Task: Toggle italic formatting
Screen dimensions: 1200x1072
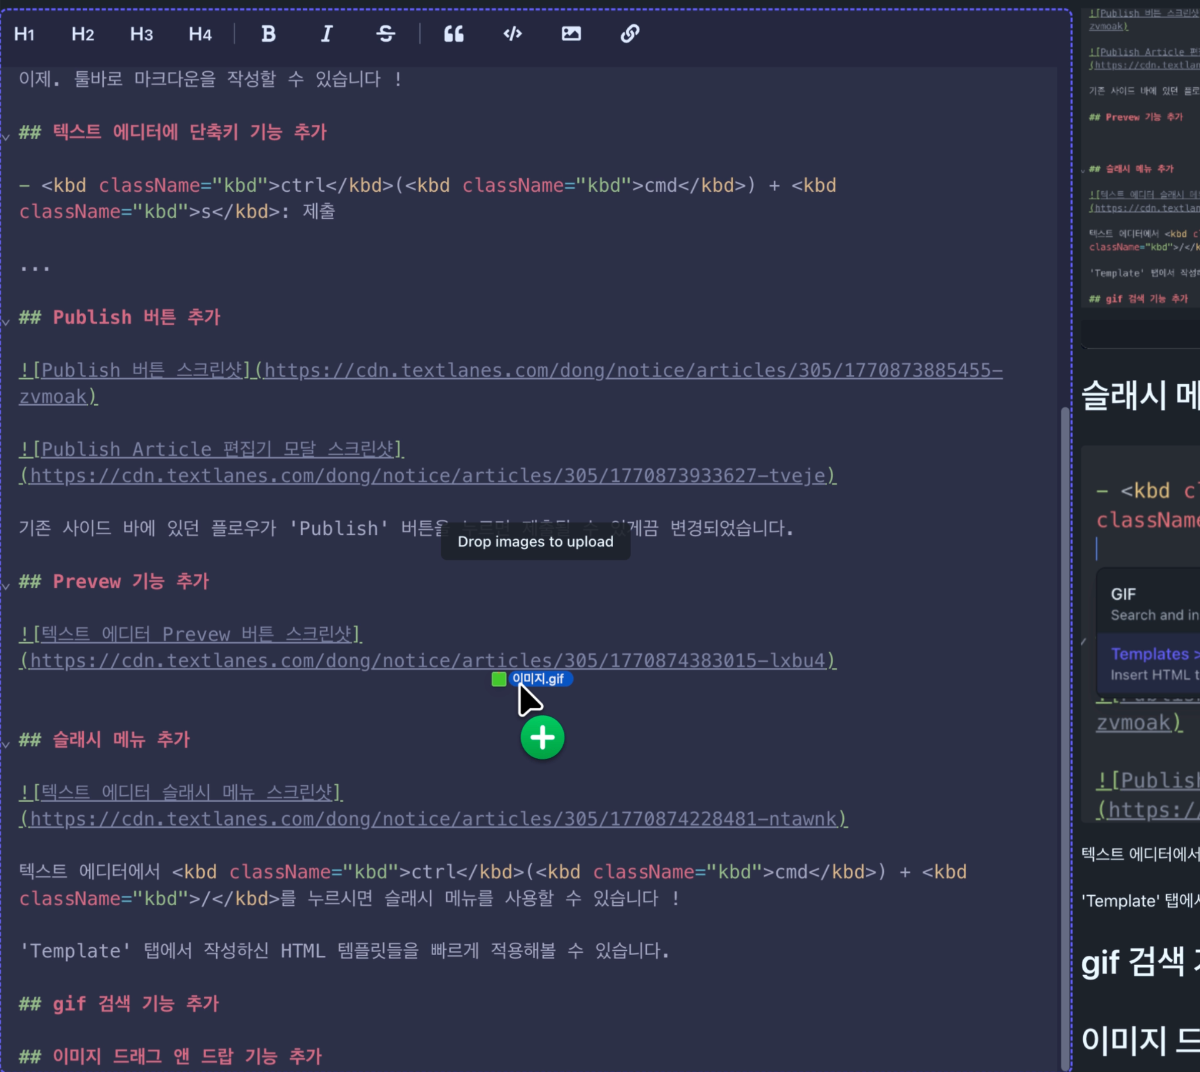Action: tap(326, 34)
